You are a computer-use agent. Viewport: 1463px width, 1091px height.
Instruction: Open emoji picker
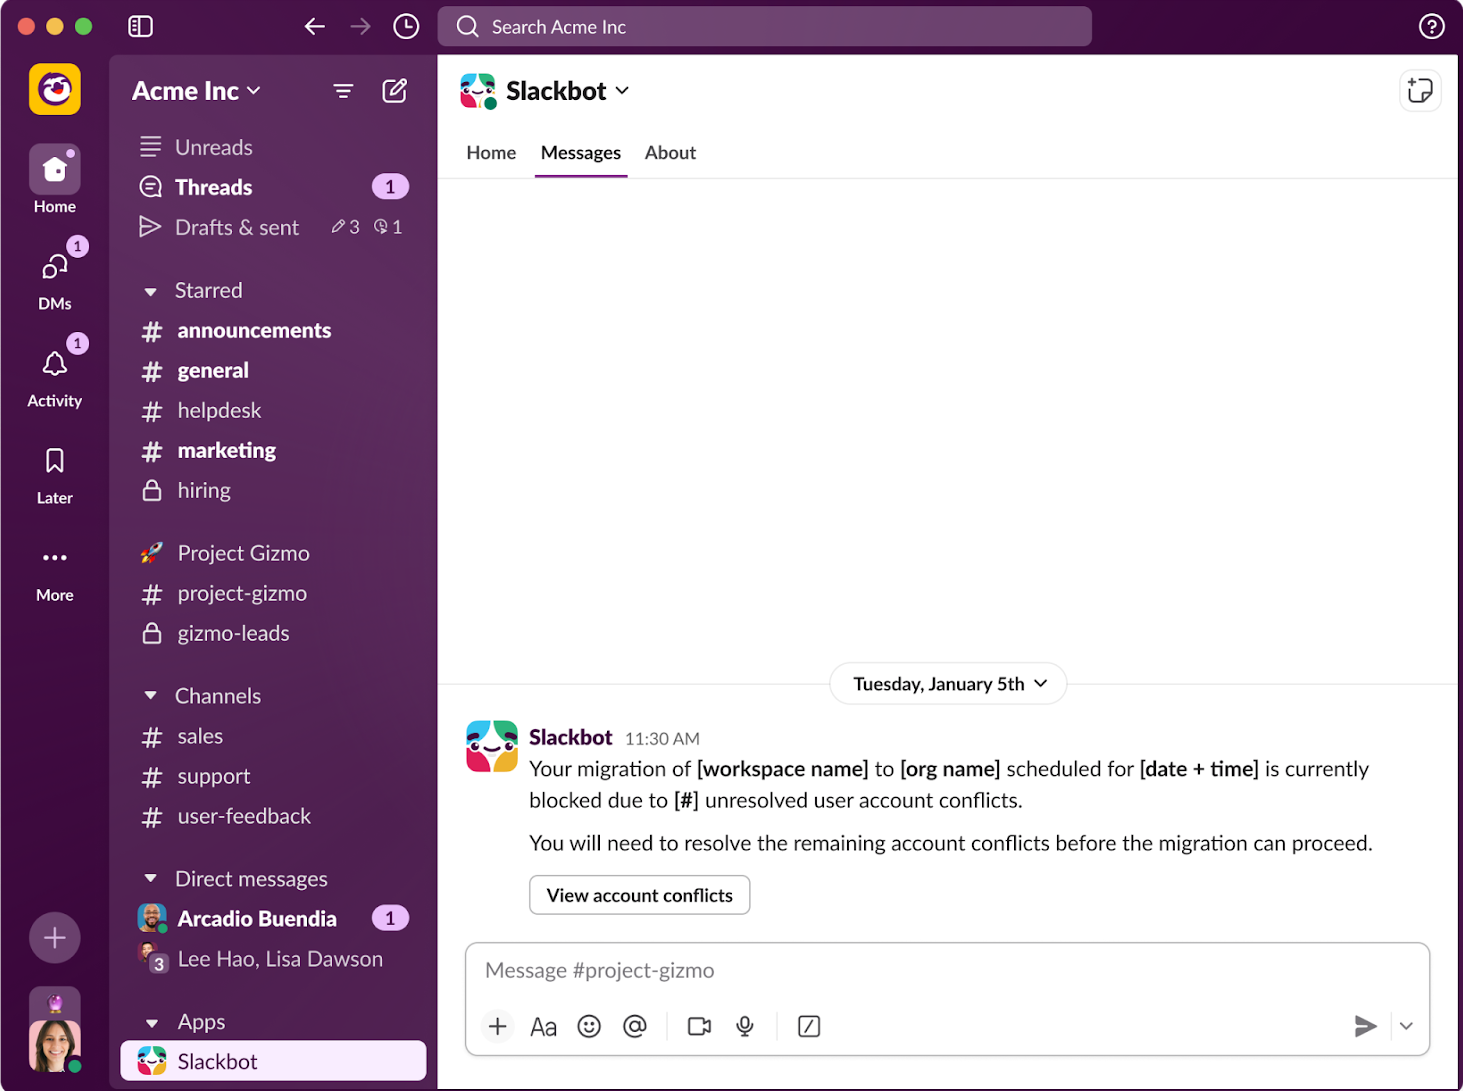[589, 1026]
